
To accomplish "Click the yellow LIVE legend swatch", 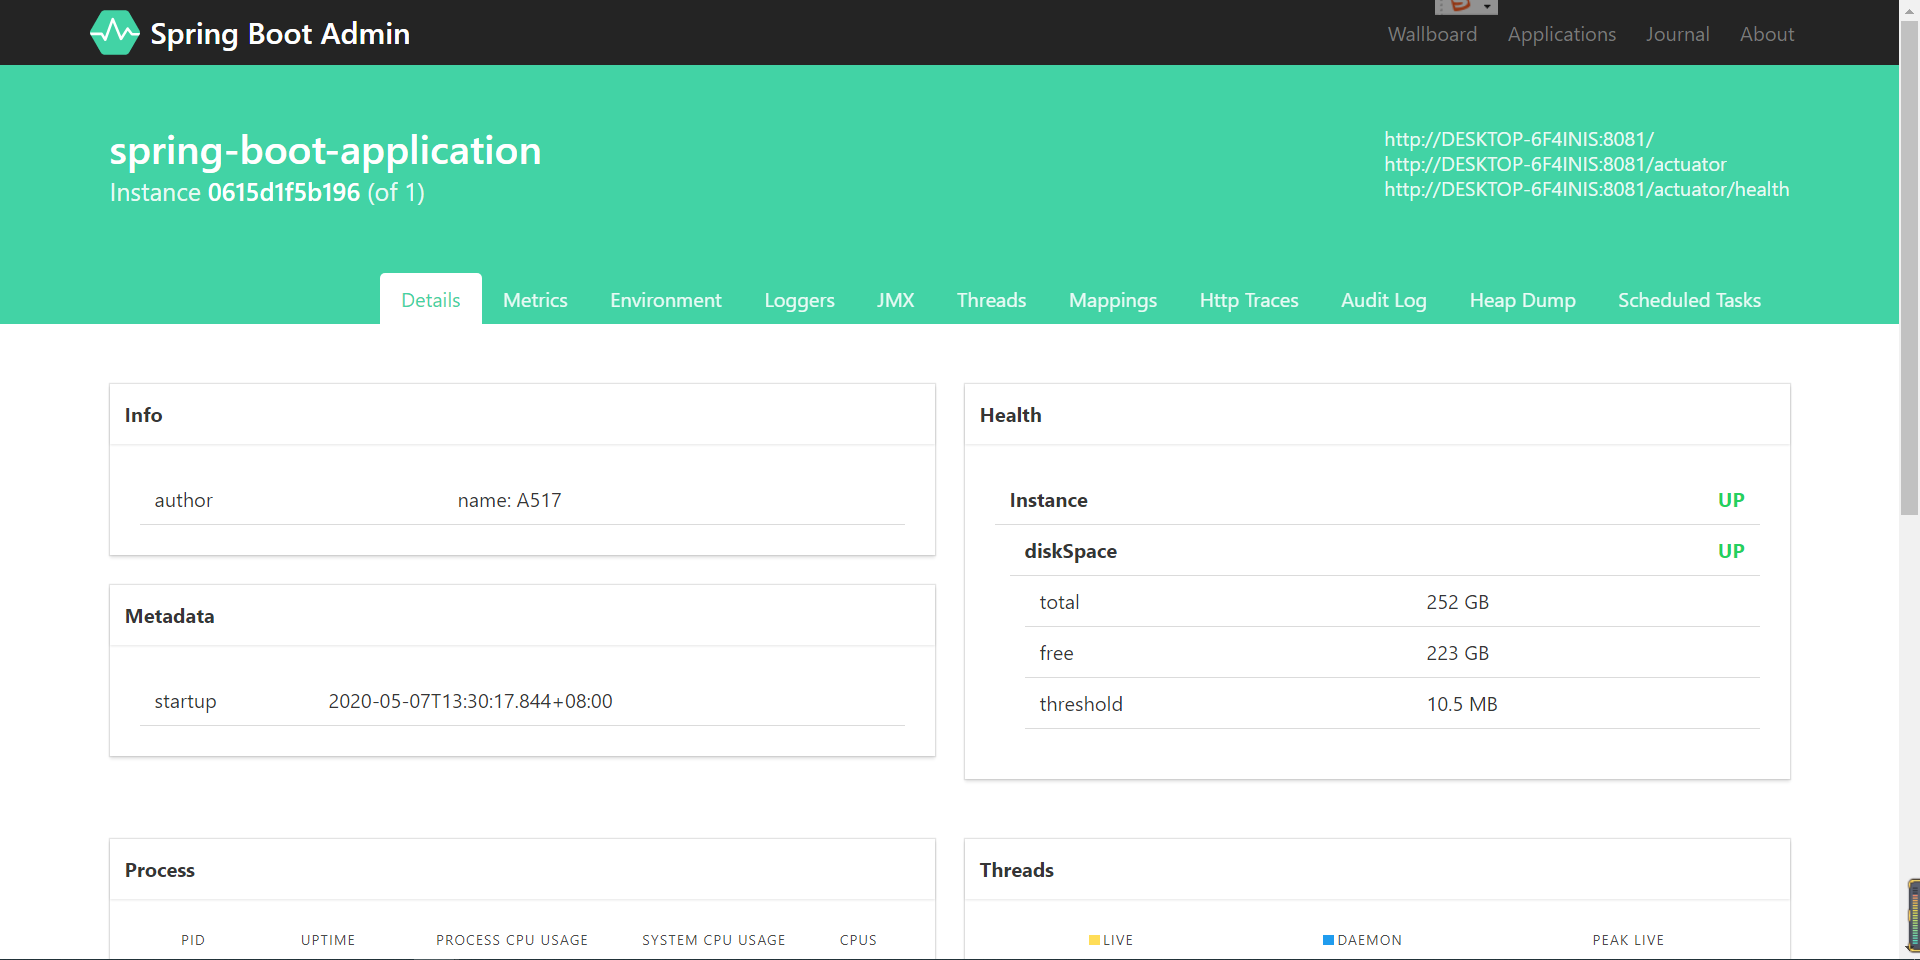I will point(1094,940).
